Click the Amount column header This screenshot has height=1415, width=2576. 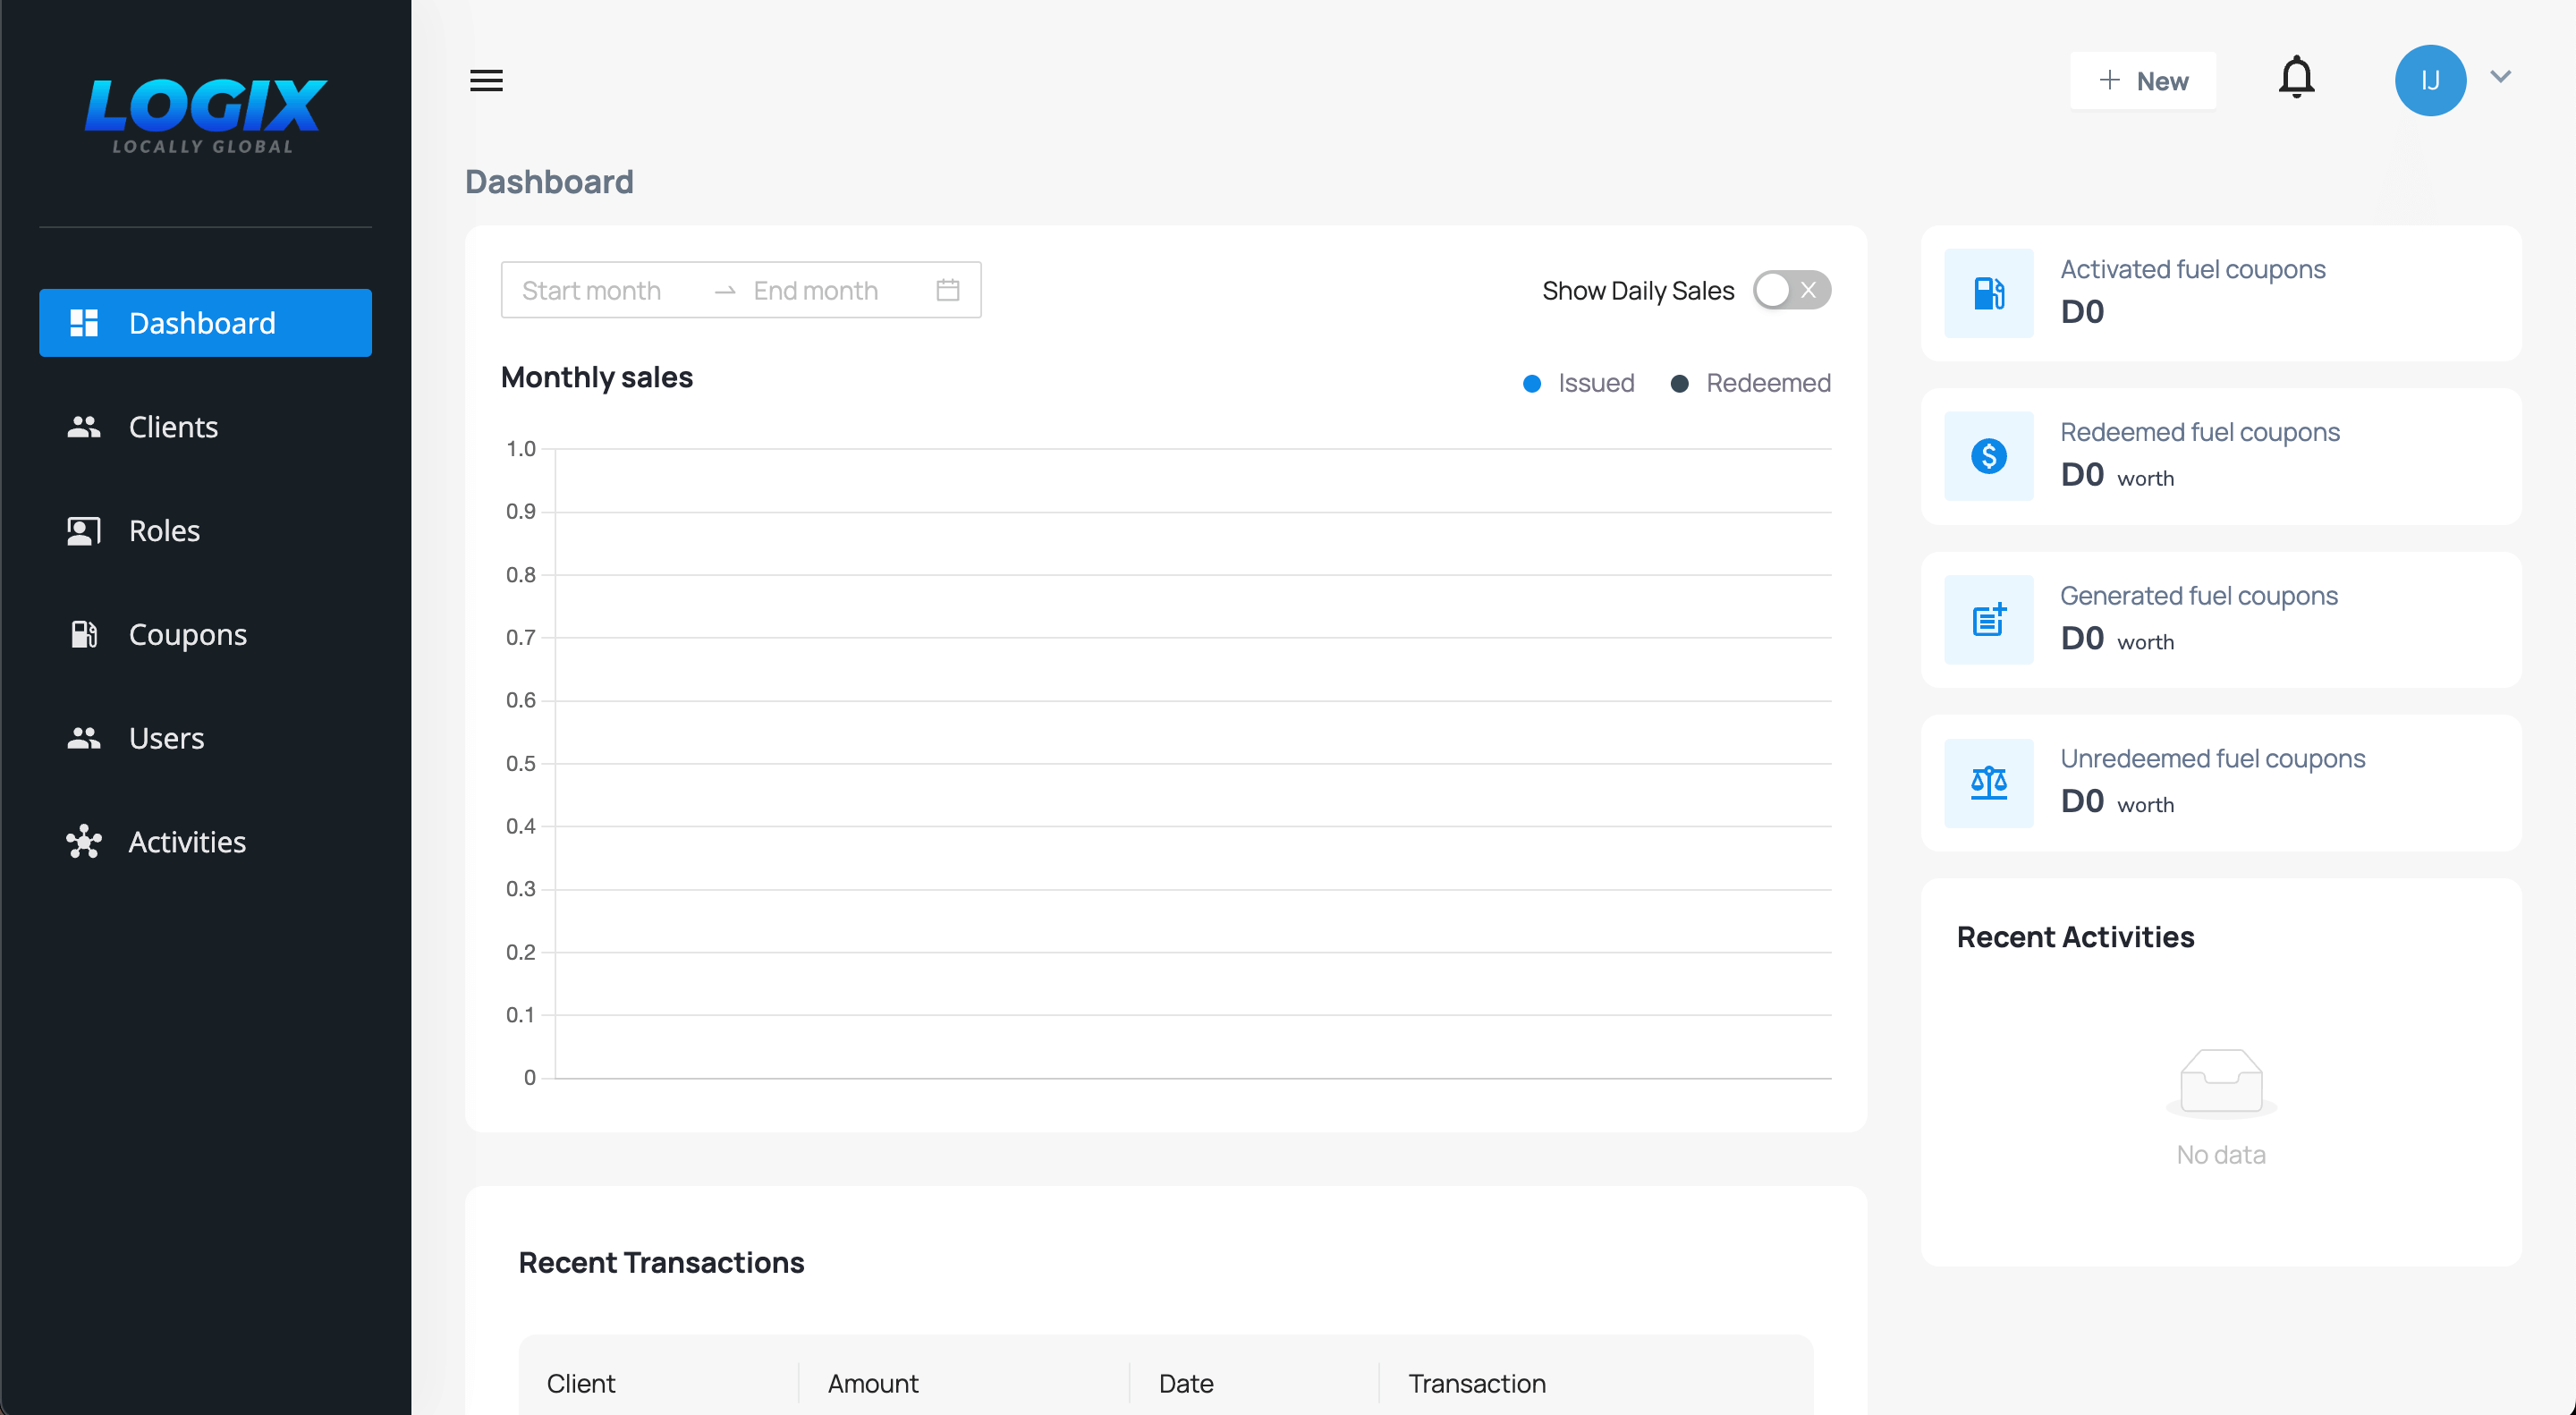pos(873,1383)
